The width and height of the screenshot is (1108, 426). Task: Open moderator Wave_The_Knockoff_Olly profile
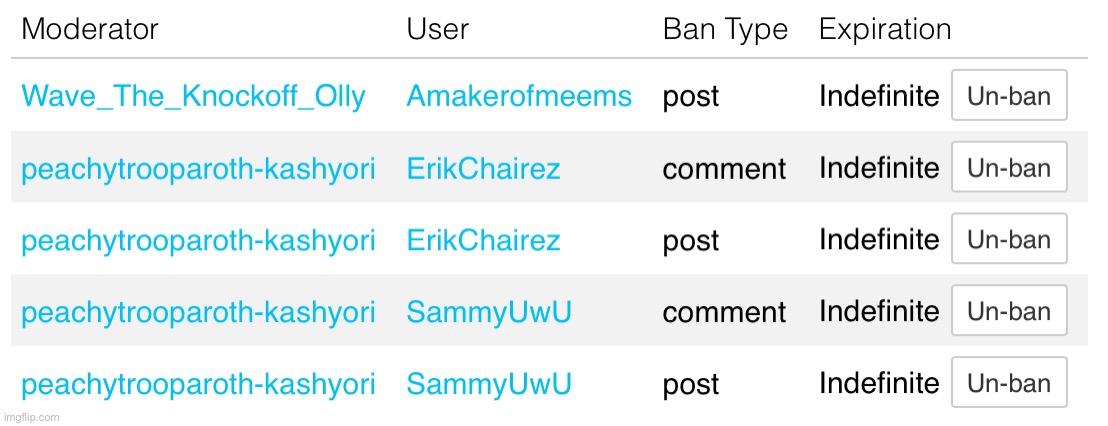(x=193, y=96)
